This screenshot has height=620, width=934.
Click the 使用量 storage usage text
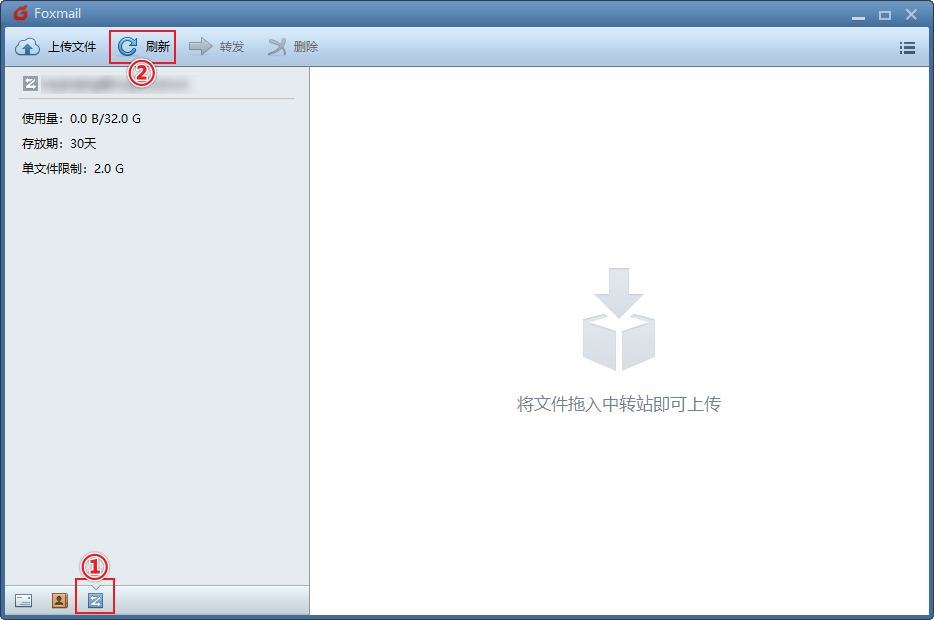[x=81, y=119]
